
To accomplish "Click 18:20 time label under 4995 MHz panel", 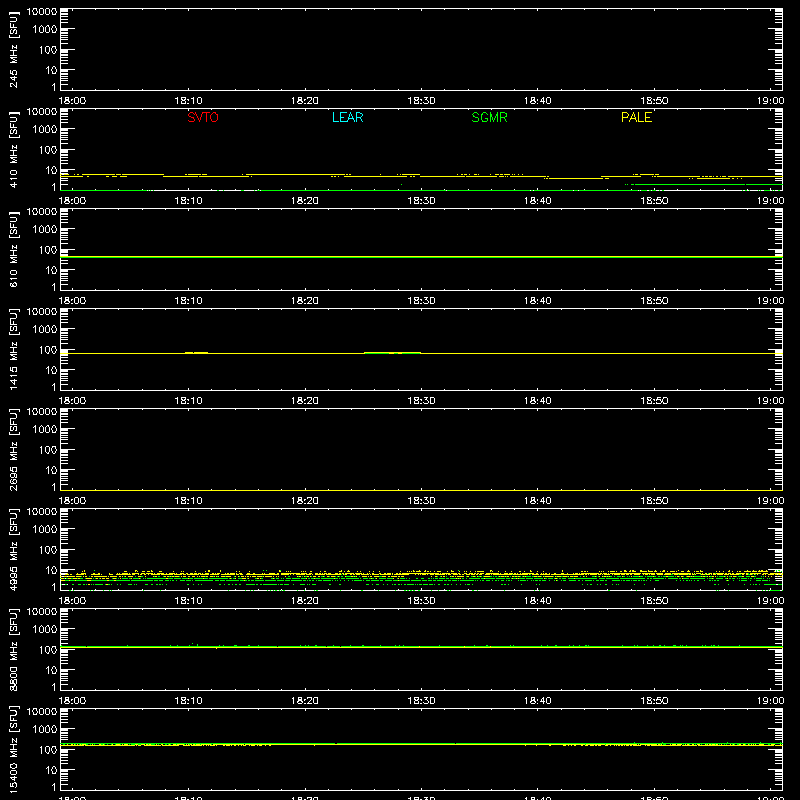I will (x=305, y=601).
